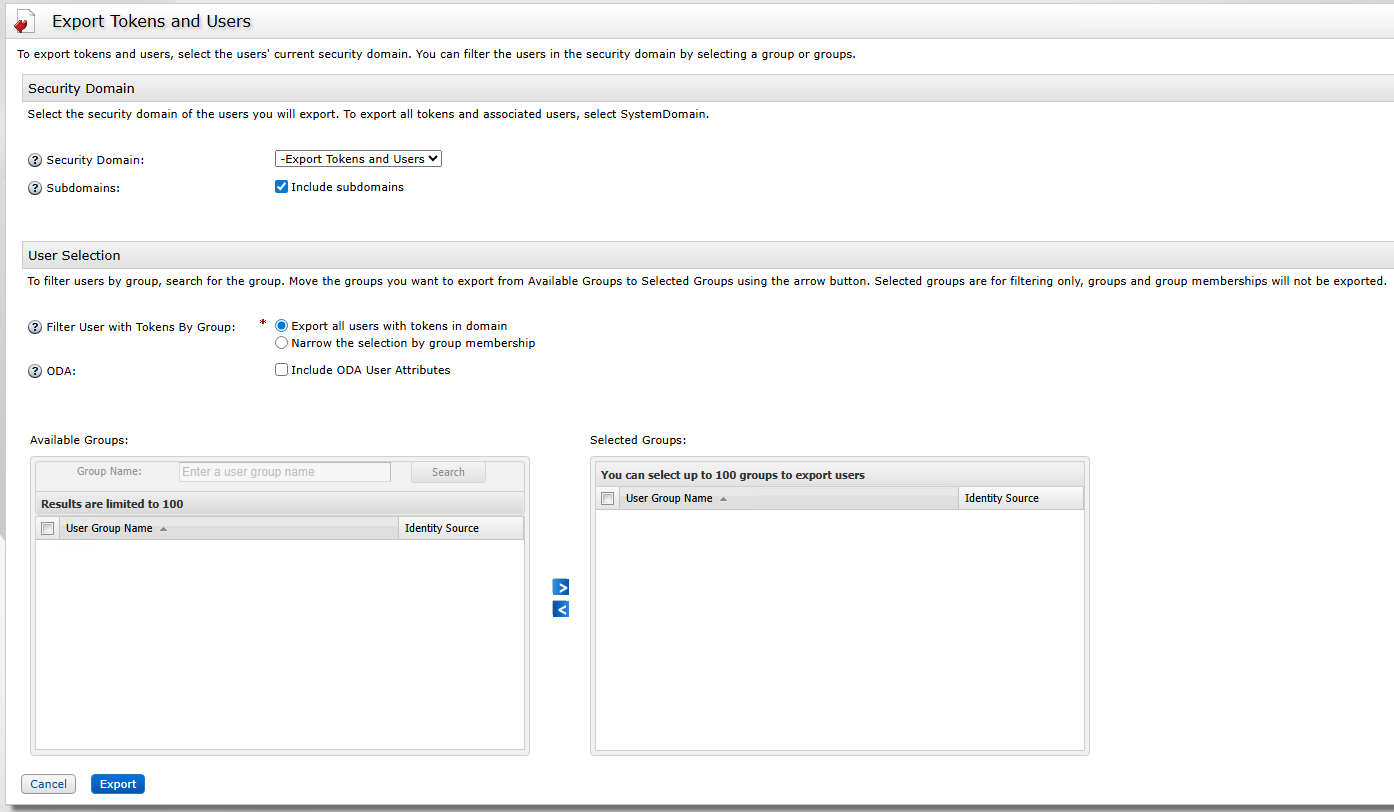Click the help icon next to Subdomains
1394x812 pixels.
click(35, 188)
